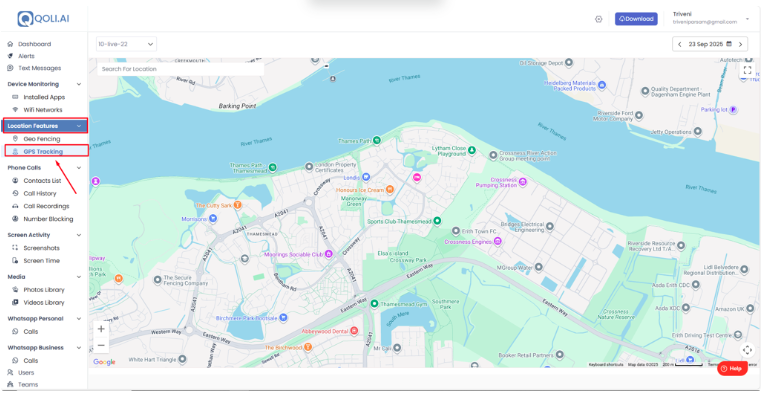Viewport: 762px width, 393px height.
Task: Click the QOLI.AI logo
Action: pos(43,18)
